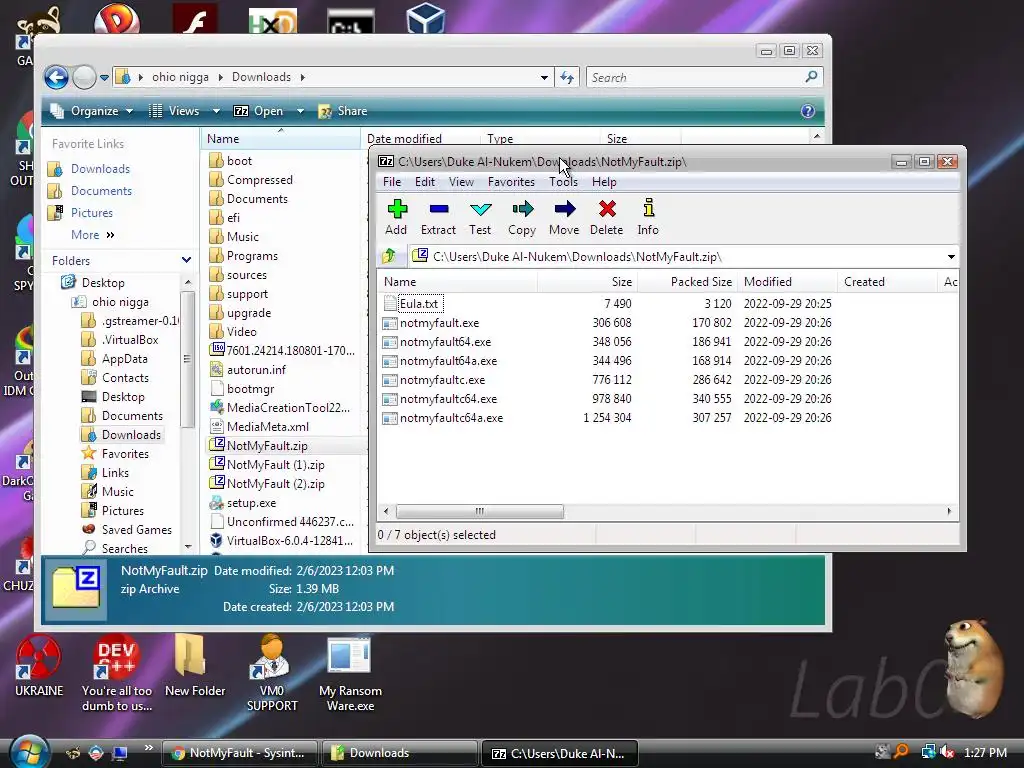Sort archive by Packed Size column
The image size is (1024, 768).
point(687,281)
